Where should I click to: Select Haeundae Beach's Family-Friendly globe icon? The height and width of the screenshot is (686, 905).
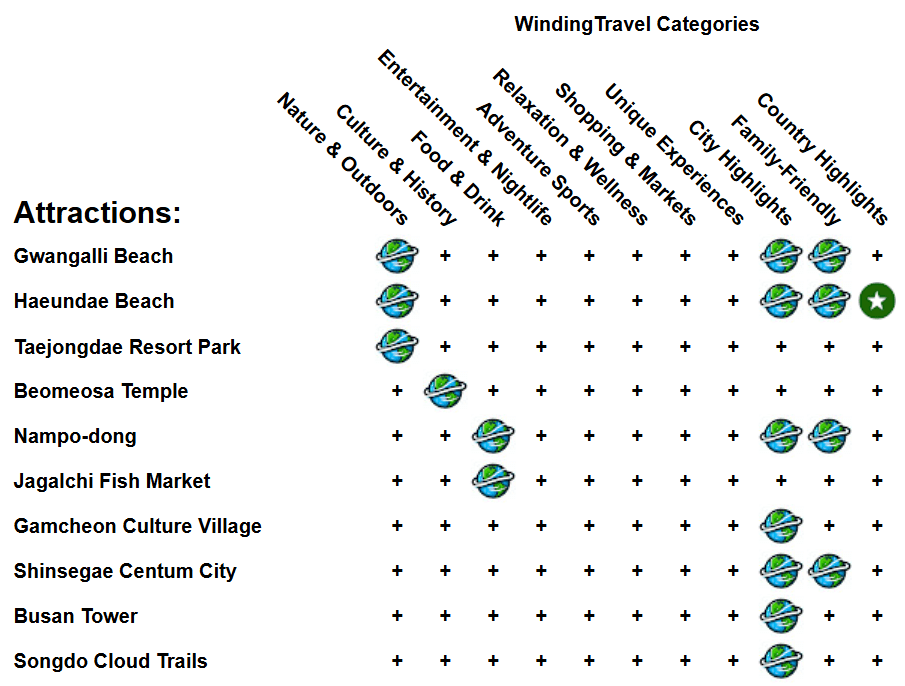coord(829,301)
